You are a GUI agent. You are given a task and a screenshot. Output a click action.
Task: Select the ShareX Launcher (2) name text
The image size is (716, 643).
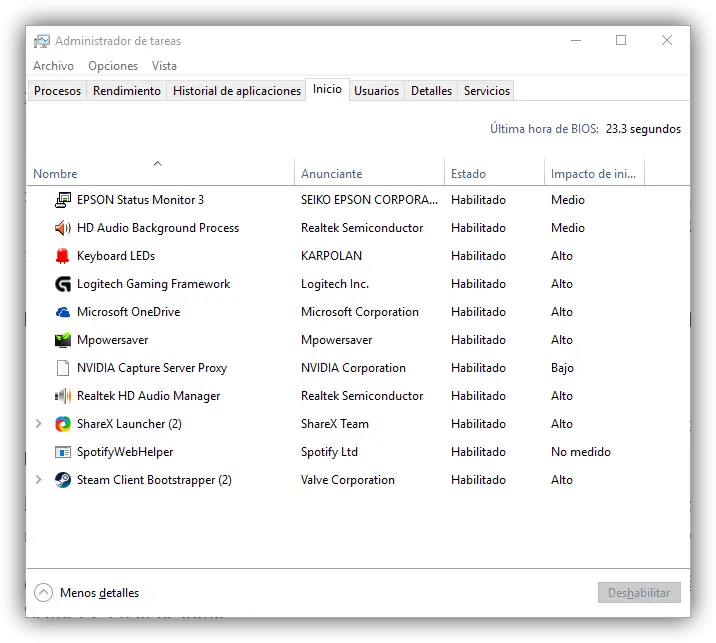click(x=129, y=424)
